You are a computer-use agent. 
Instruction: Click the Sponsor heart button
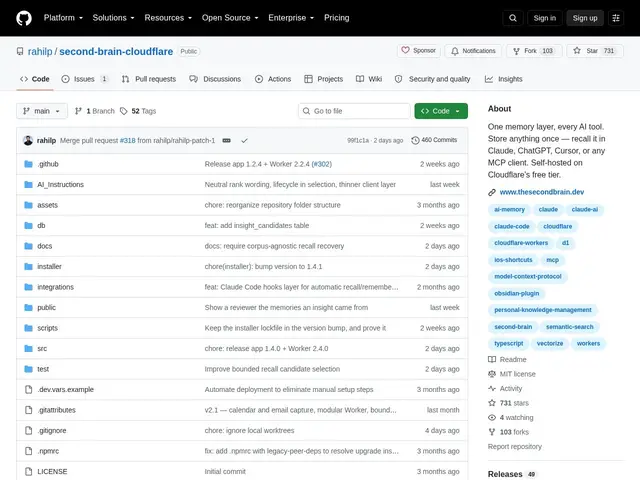click(x=418, y=51)
